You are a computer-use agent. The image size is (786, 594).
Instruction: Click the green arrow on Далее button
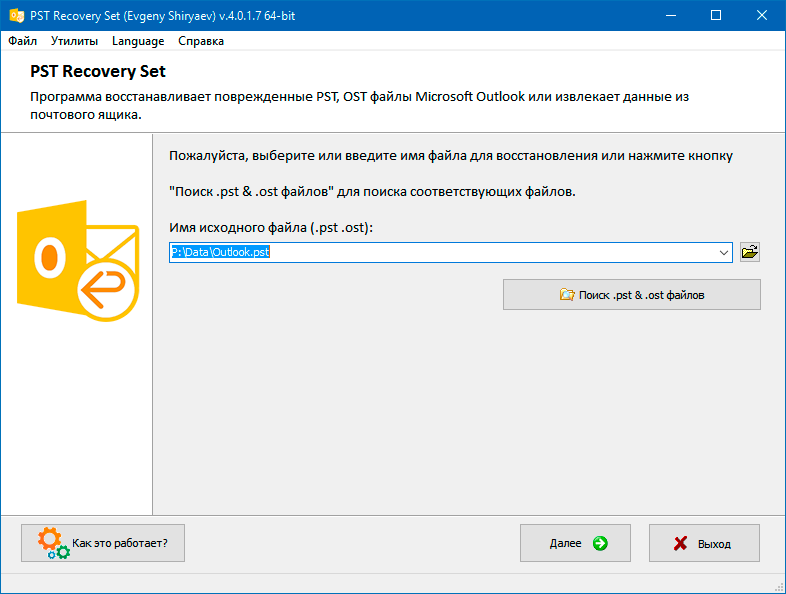(600, 543)
